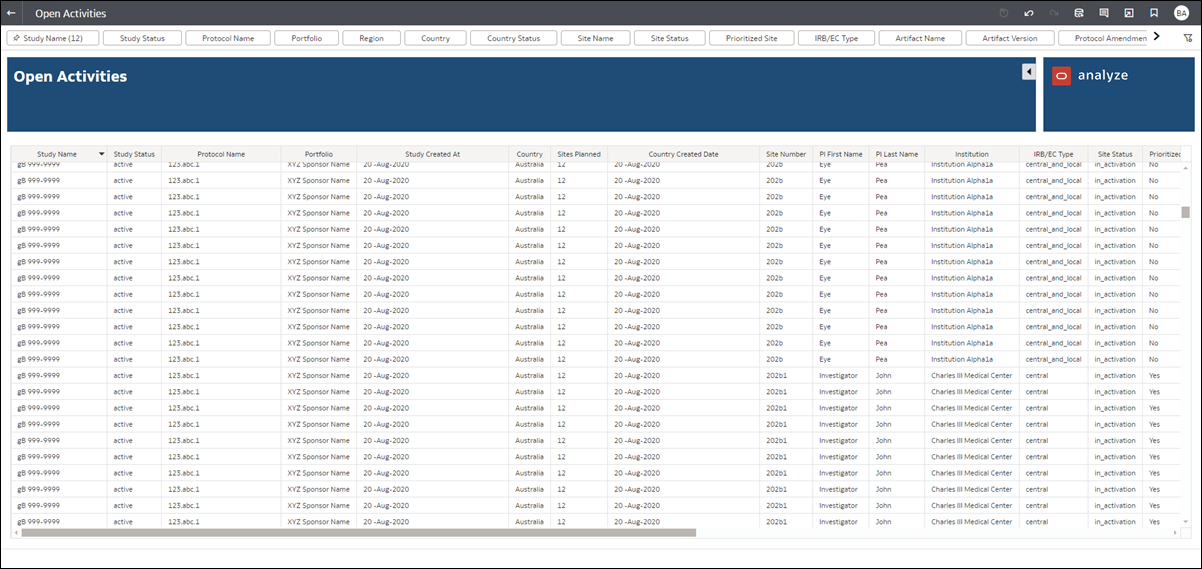Open the IRB/EC Type filter
Image resolution: width=1202 pixels, height=569 pixels.
click(836, 38)
